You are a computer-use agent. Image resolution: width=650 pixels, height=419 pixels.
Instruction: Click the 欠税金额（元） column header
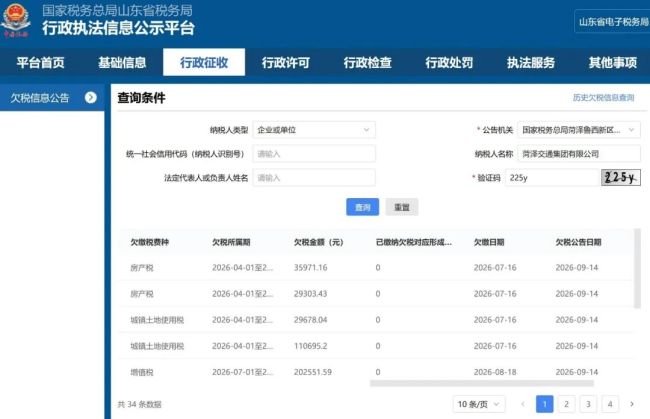(318, 242)
